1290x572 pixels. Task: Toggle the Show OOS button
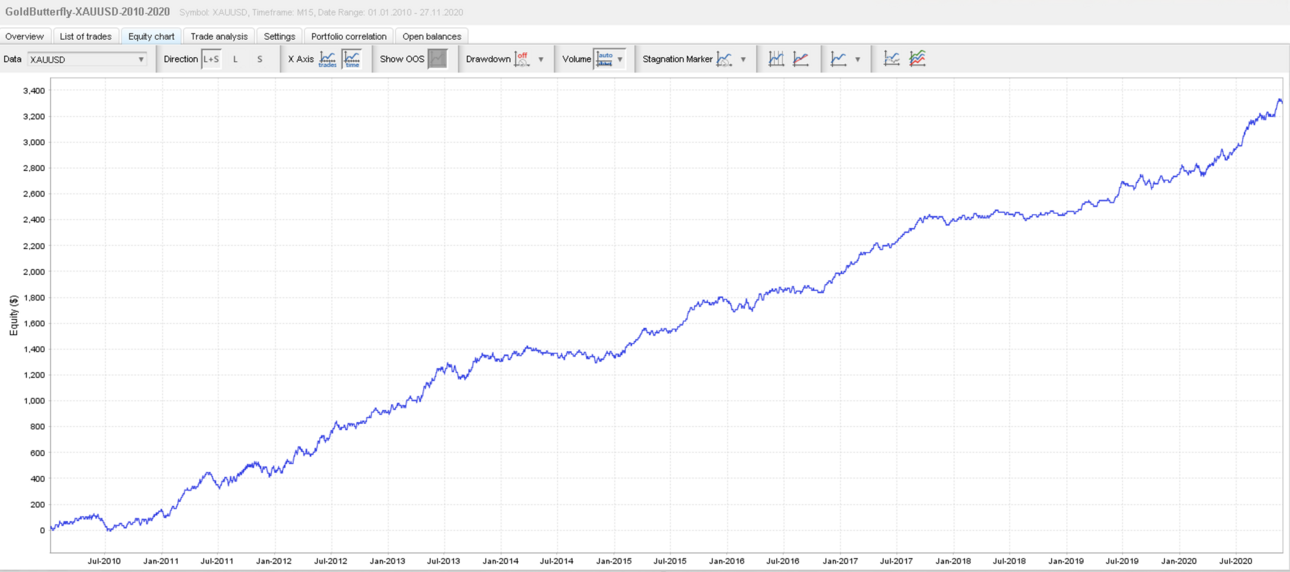437,59
